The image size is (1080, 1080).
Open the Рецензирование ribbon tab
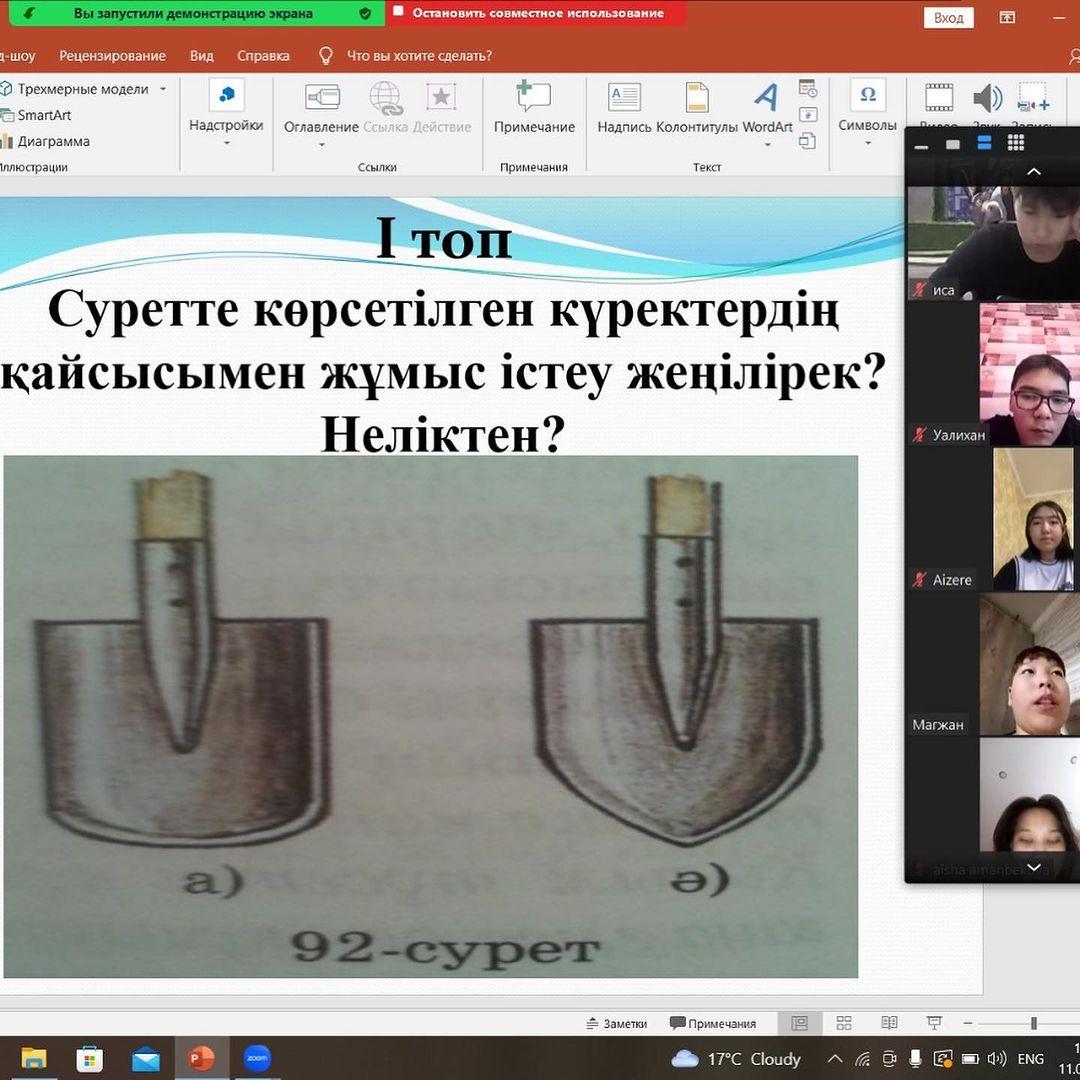point(112,56)
